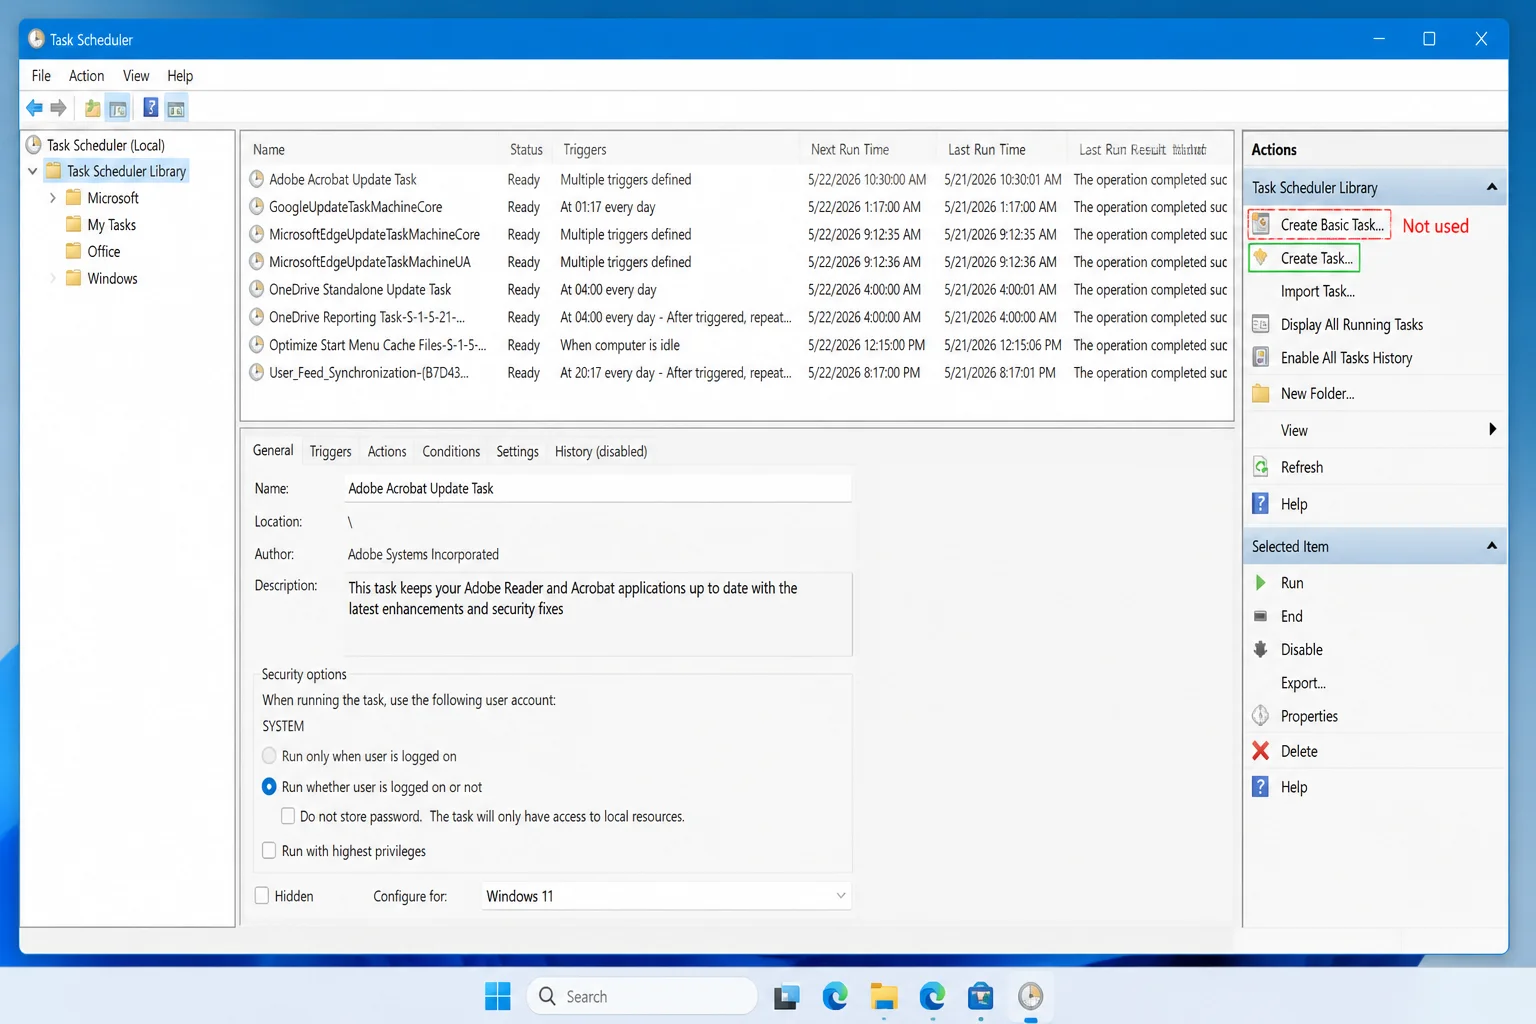This screenshot has width=1536, height=1024.
Task: Click the clock icon of GoogleUpdateTaskMachineCore
Action: [257, 207]
